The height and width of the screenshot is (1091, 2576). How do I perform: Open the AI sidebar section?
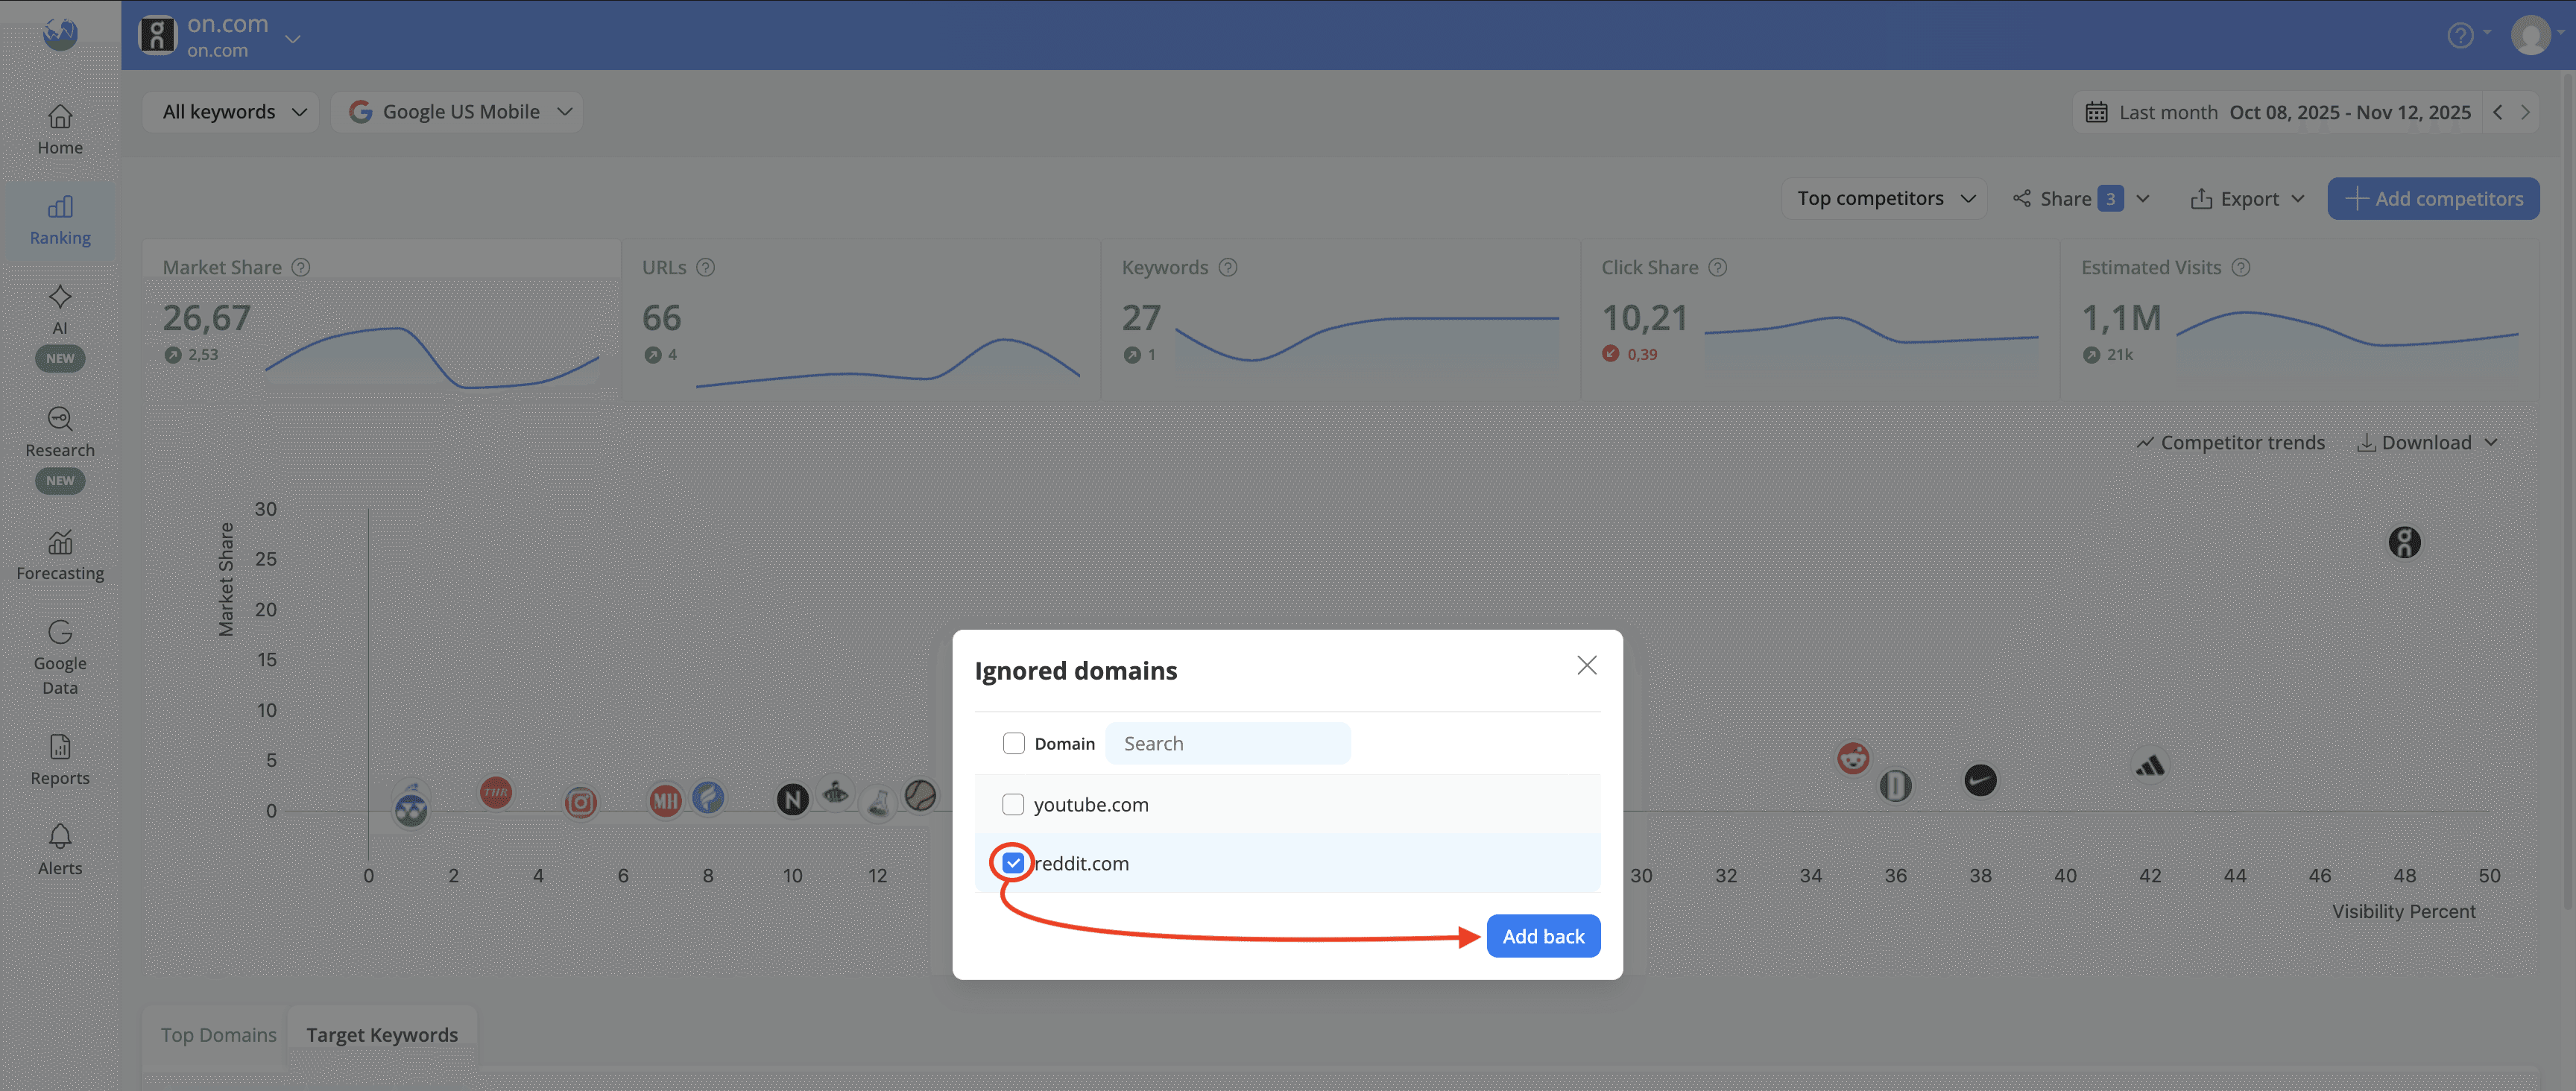click(x=60, y=326)
